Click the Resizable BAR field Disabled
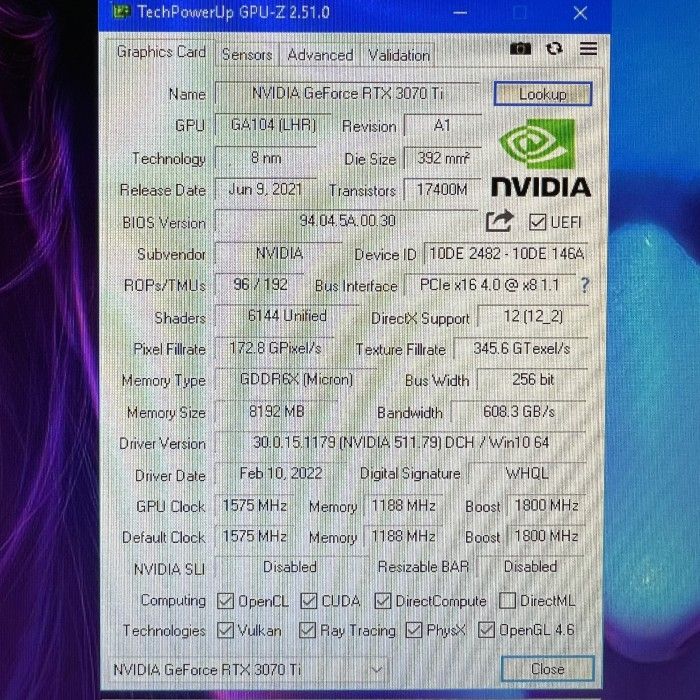This screenshot has width=700, height=700. point(530,567)
